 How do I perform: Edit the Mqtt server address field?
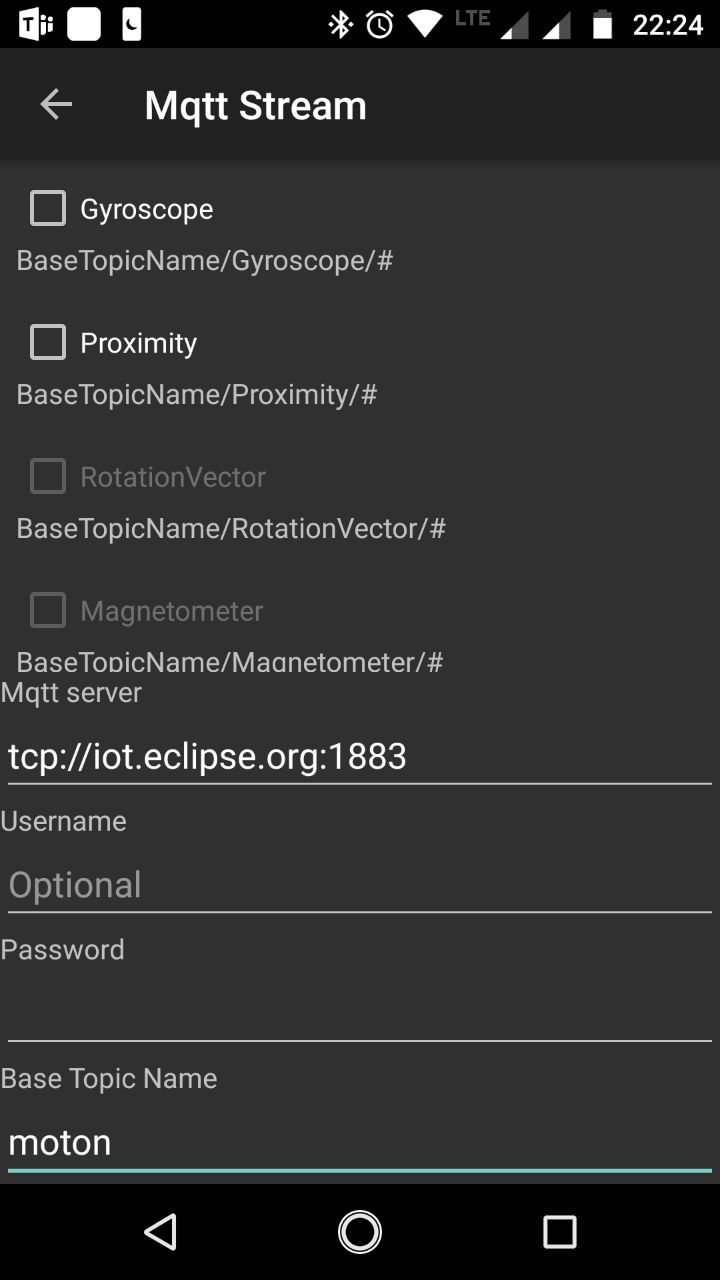(x=360, y=757)
